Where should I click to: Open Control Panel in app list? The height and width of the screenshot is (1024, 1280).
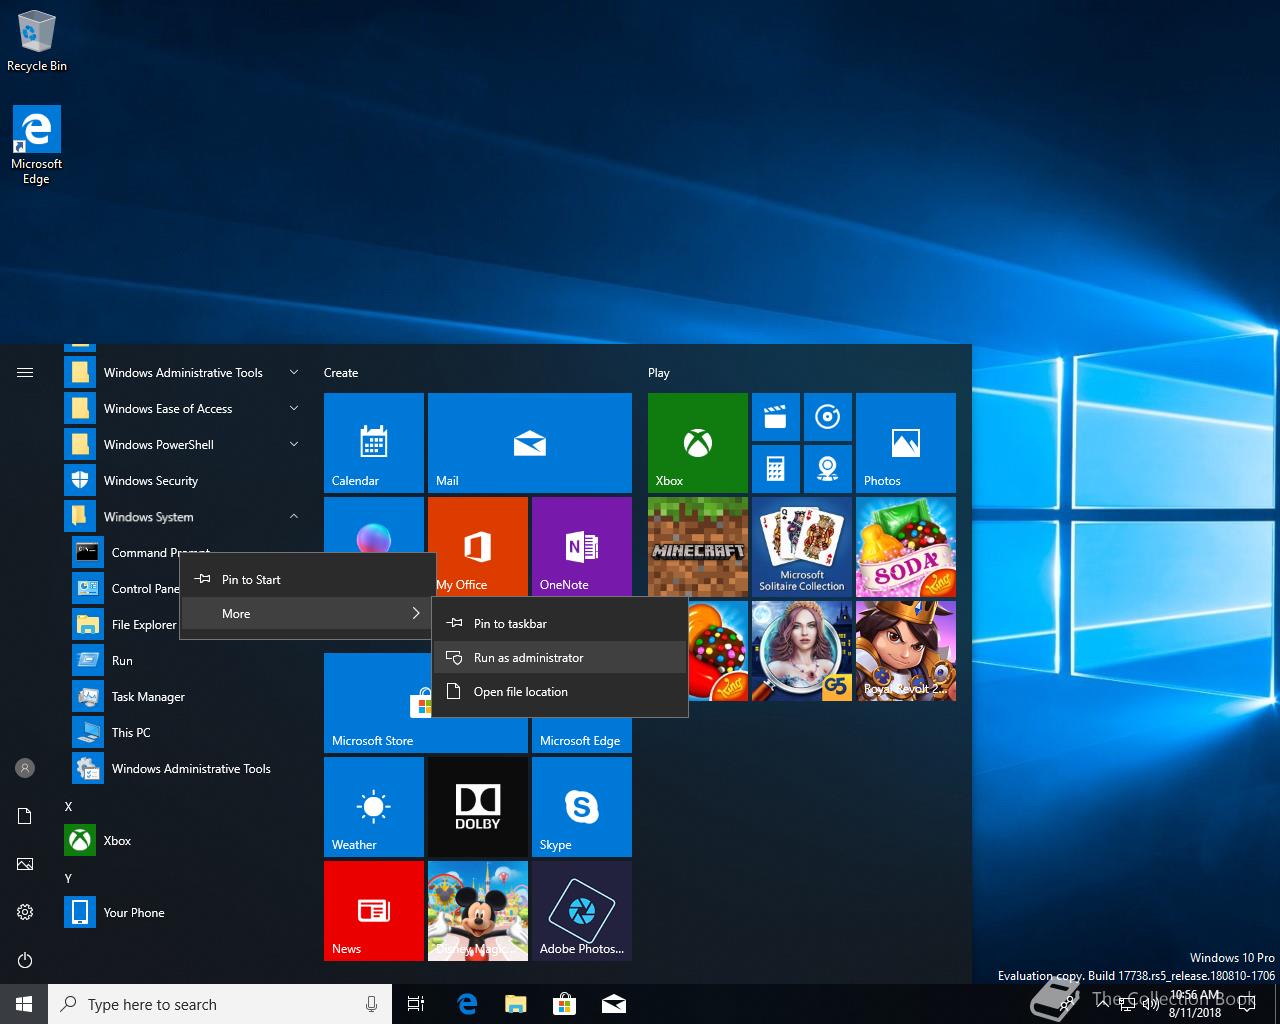[x=125, y=588]
